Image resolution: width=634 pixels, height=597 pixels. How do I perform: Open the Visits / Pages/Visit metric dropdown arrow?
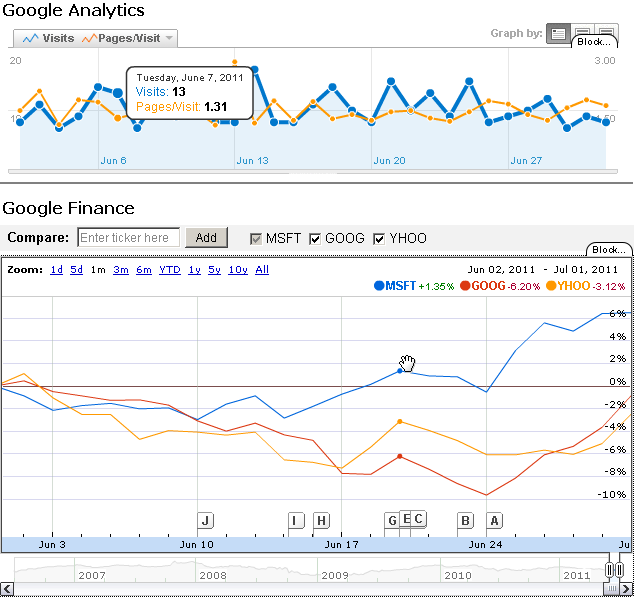[x=169, y=38]
